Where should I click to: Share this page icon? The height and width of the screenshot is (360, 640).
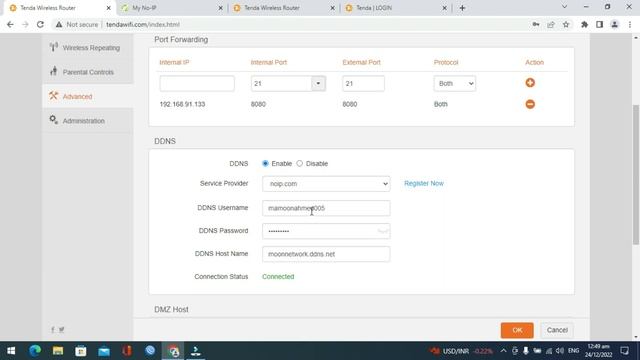tap(551, 24)
